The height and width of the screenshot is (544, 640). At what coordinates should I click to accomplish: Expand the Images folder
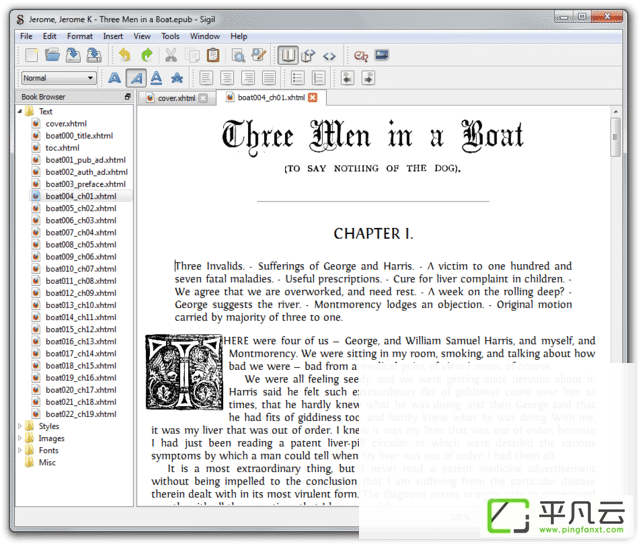pyautogui.click(x=20, y=438)
